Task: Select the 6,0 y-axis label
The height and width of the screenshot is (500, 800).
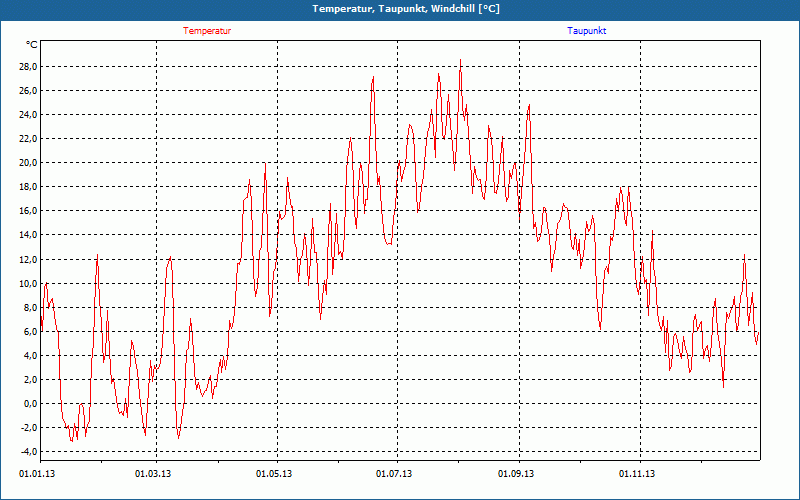Action: [30, 331]
